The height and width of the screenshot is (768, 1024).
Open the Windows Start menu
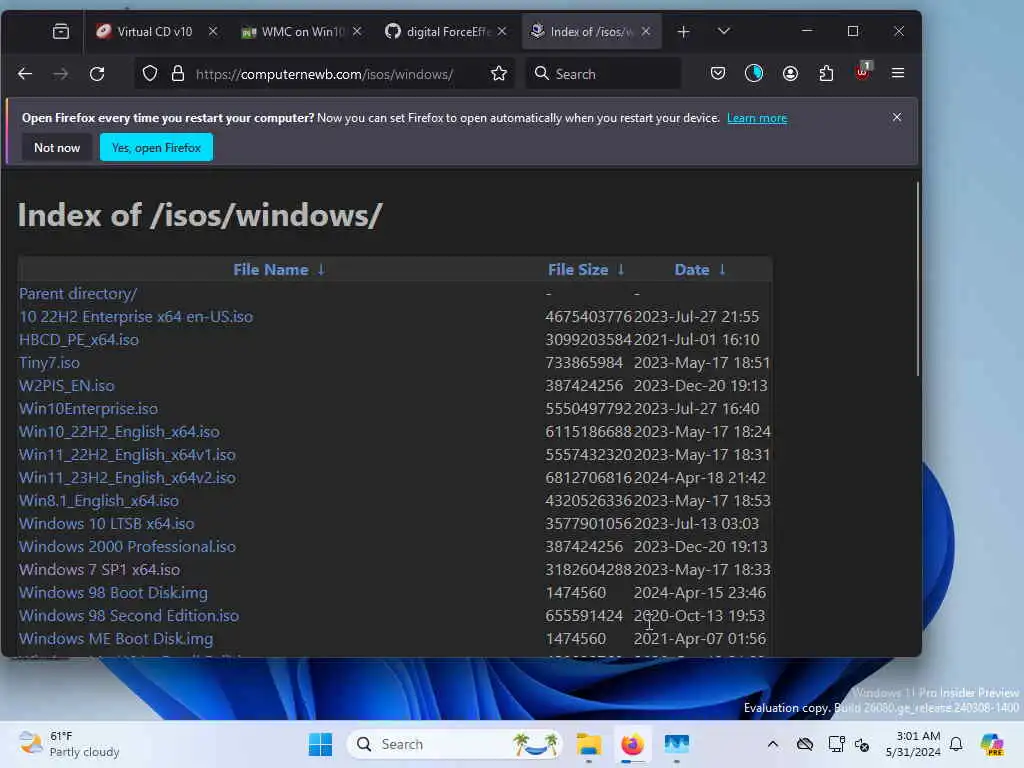click(x=320, y=744)
